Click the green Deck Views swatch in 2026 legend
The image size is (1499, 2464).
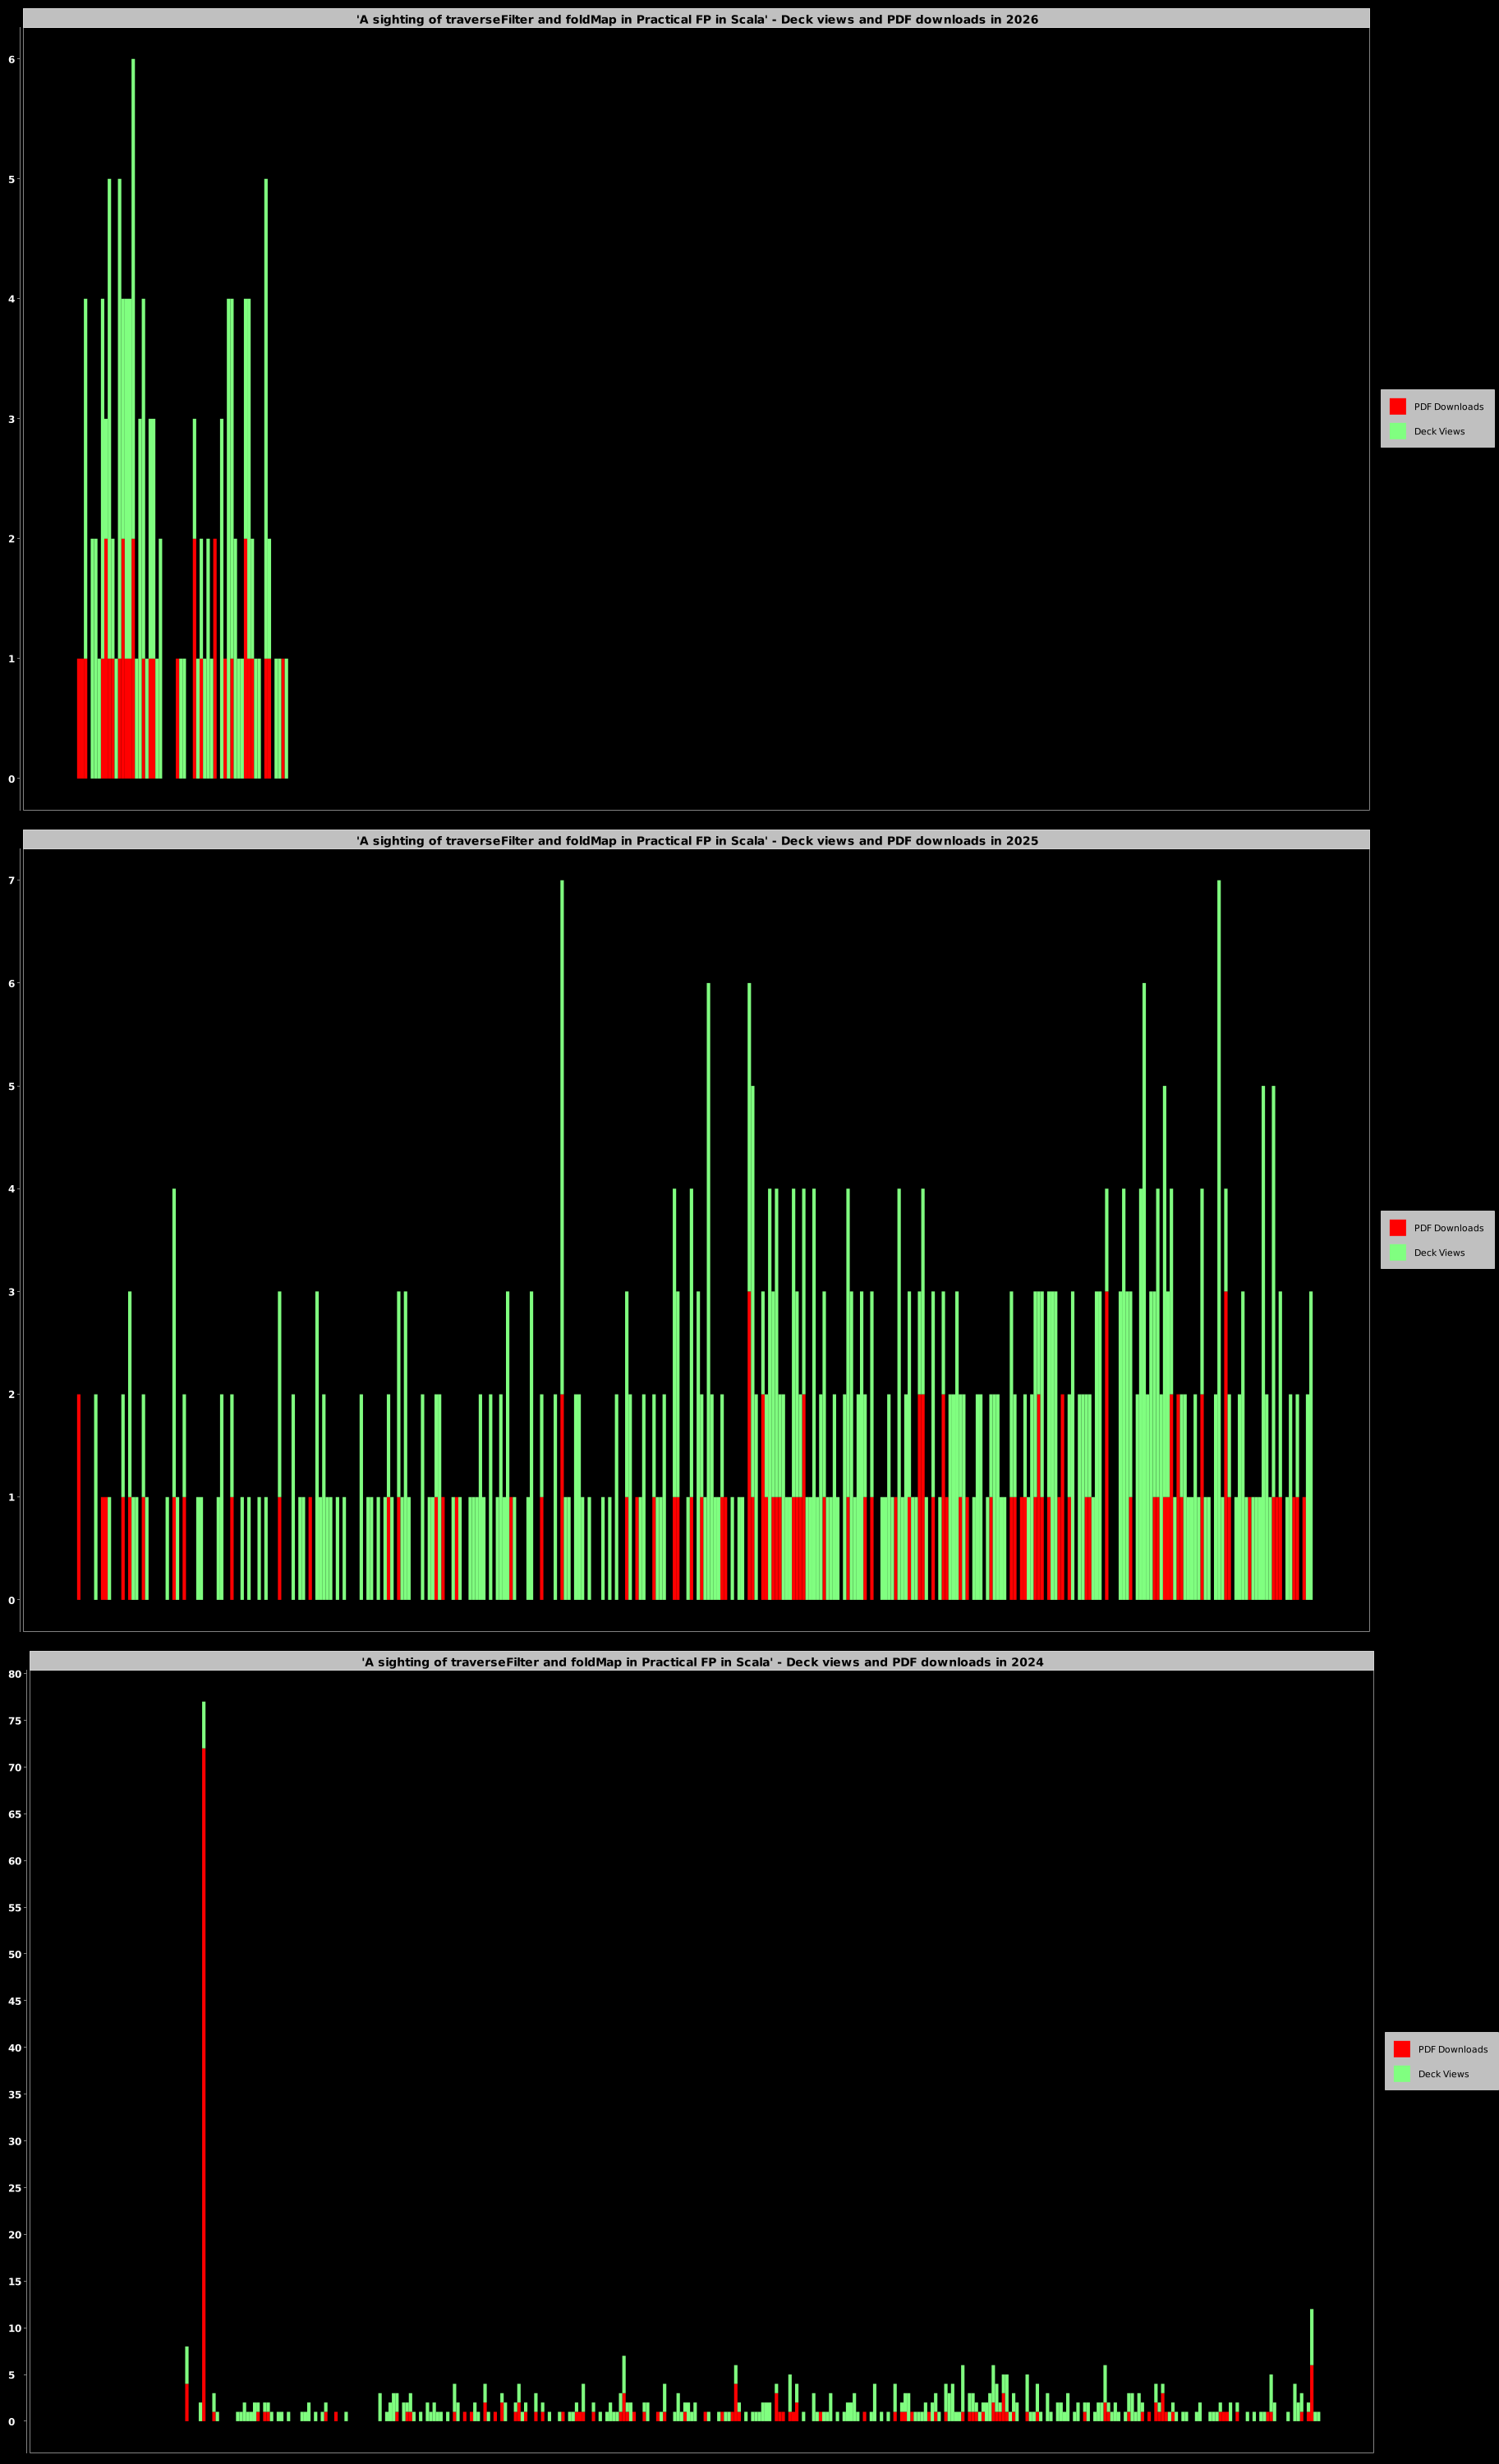(1397, 431)
